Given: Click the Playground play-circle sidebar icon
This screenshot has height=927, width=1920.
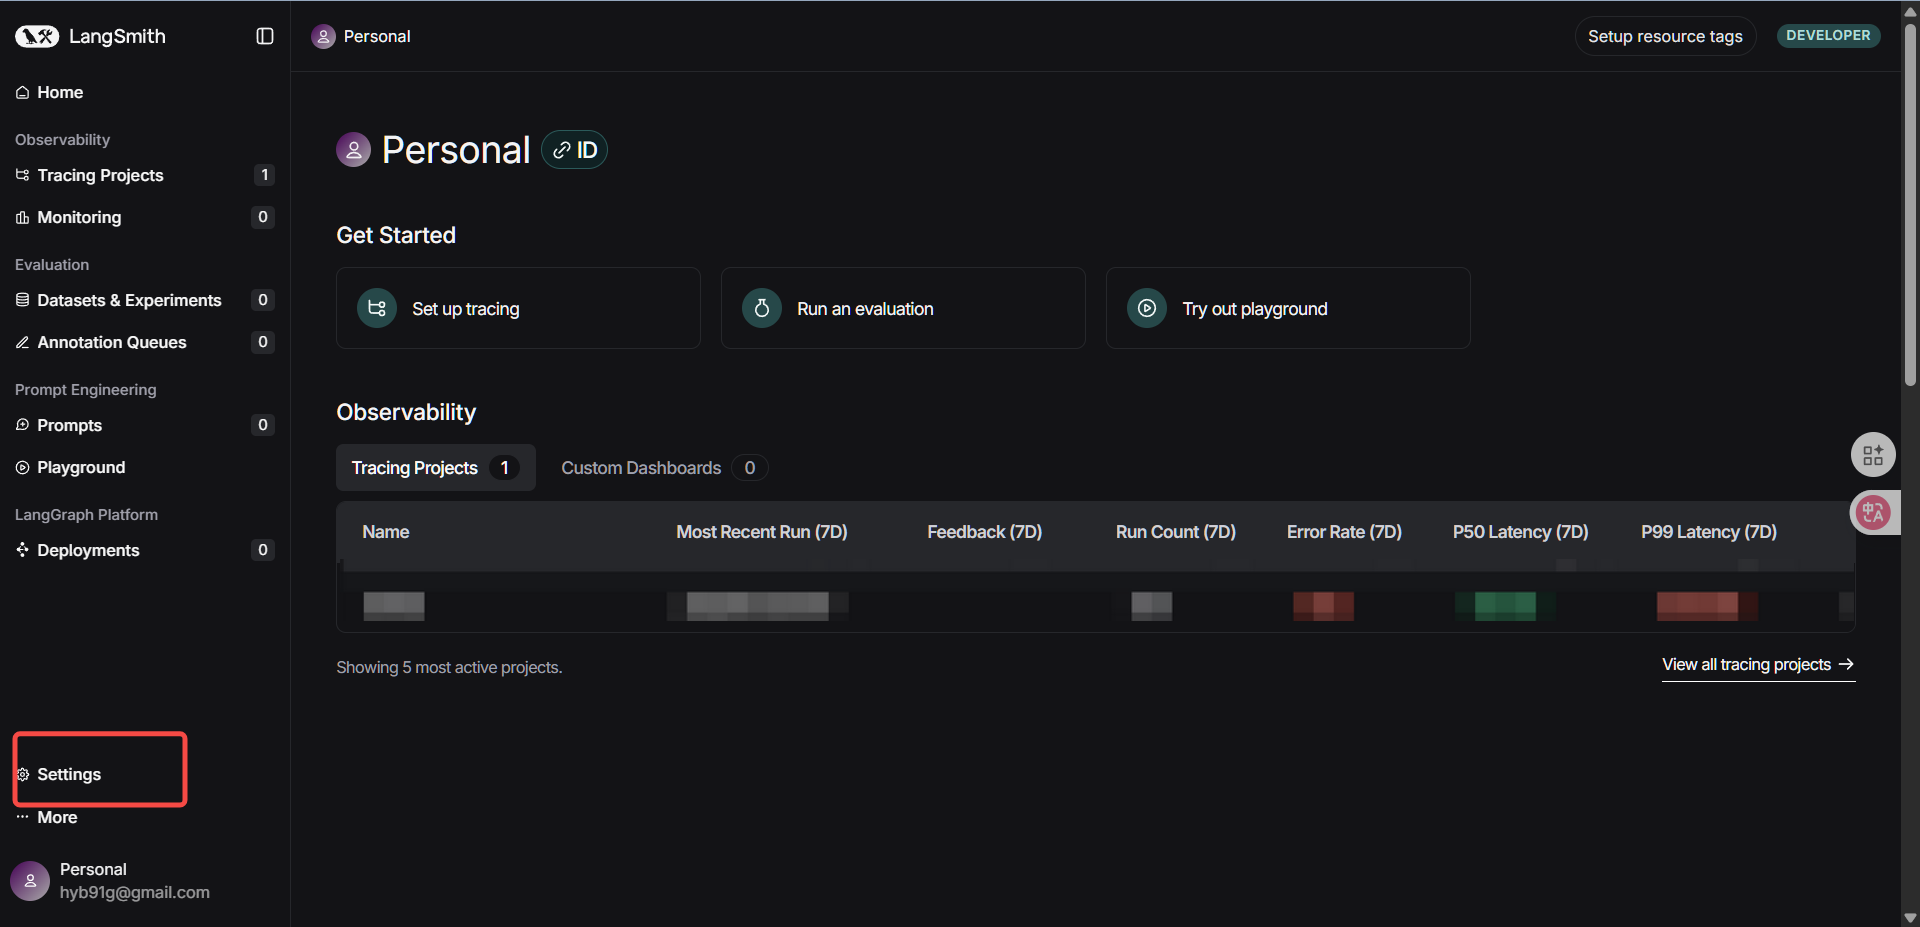Looking at the screenshot, I should coord(22,467).
